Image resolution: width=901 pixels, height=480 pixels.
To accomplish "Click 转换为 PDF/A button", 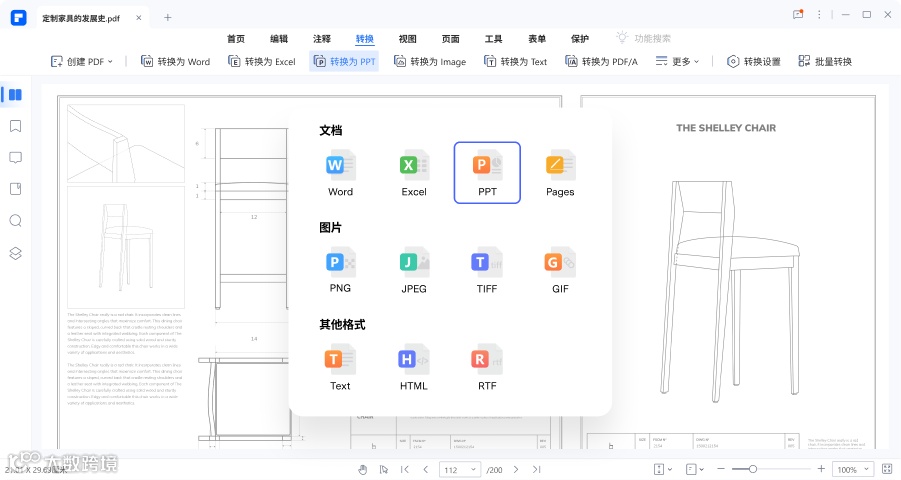I will point(602,62).
